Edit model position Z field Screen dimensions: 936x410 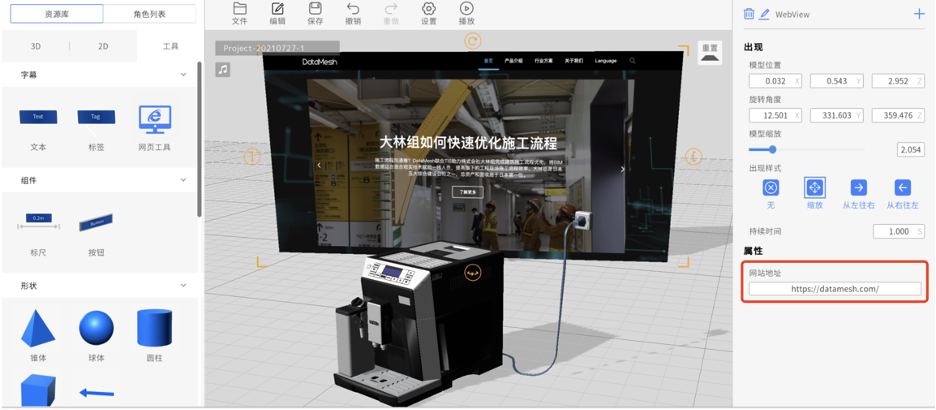(x=898, y=81)
